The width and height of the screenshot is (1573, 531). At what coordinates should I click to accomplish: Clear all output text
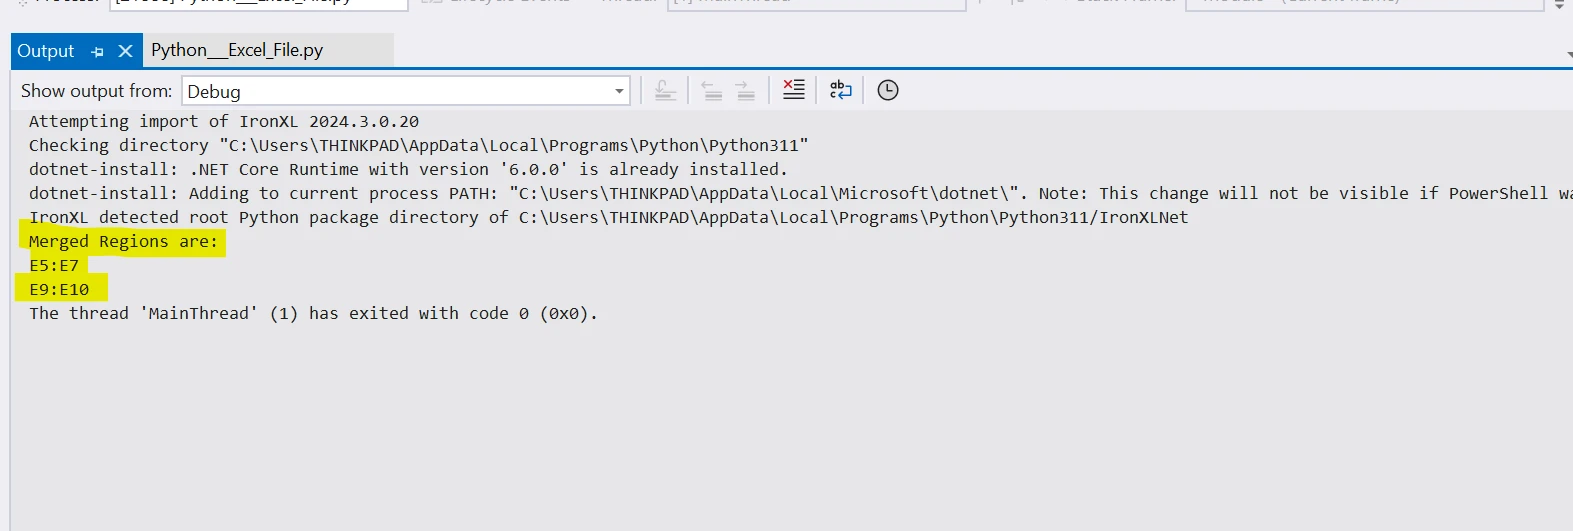794,90
